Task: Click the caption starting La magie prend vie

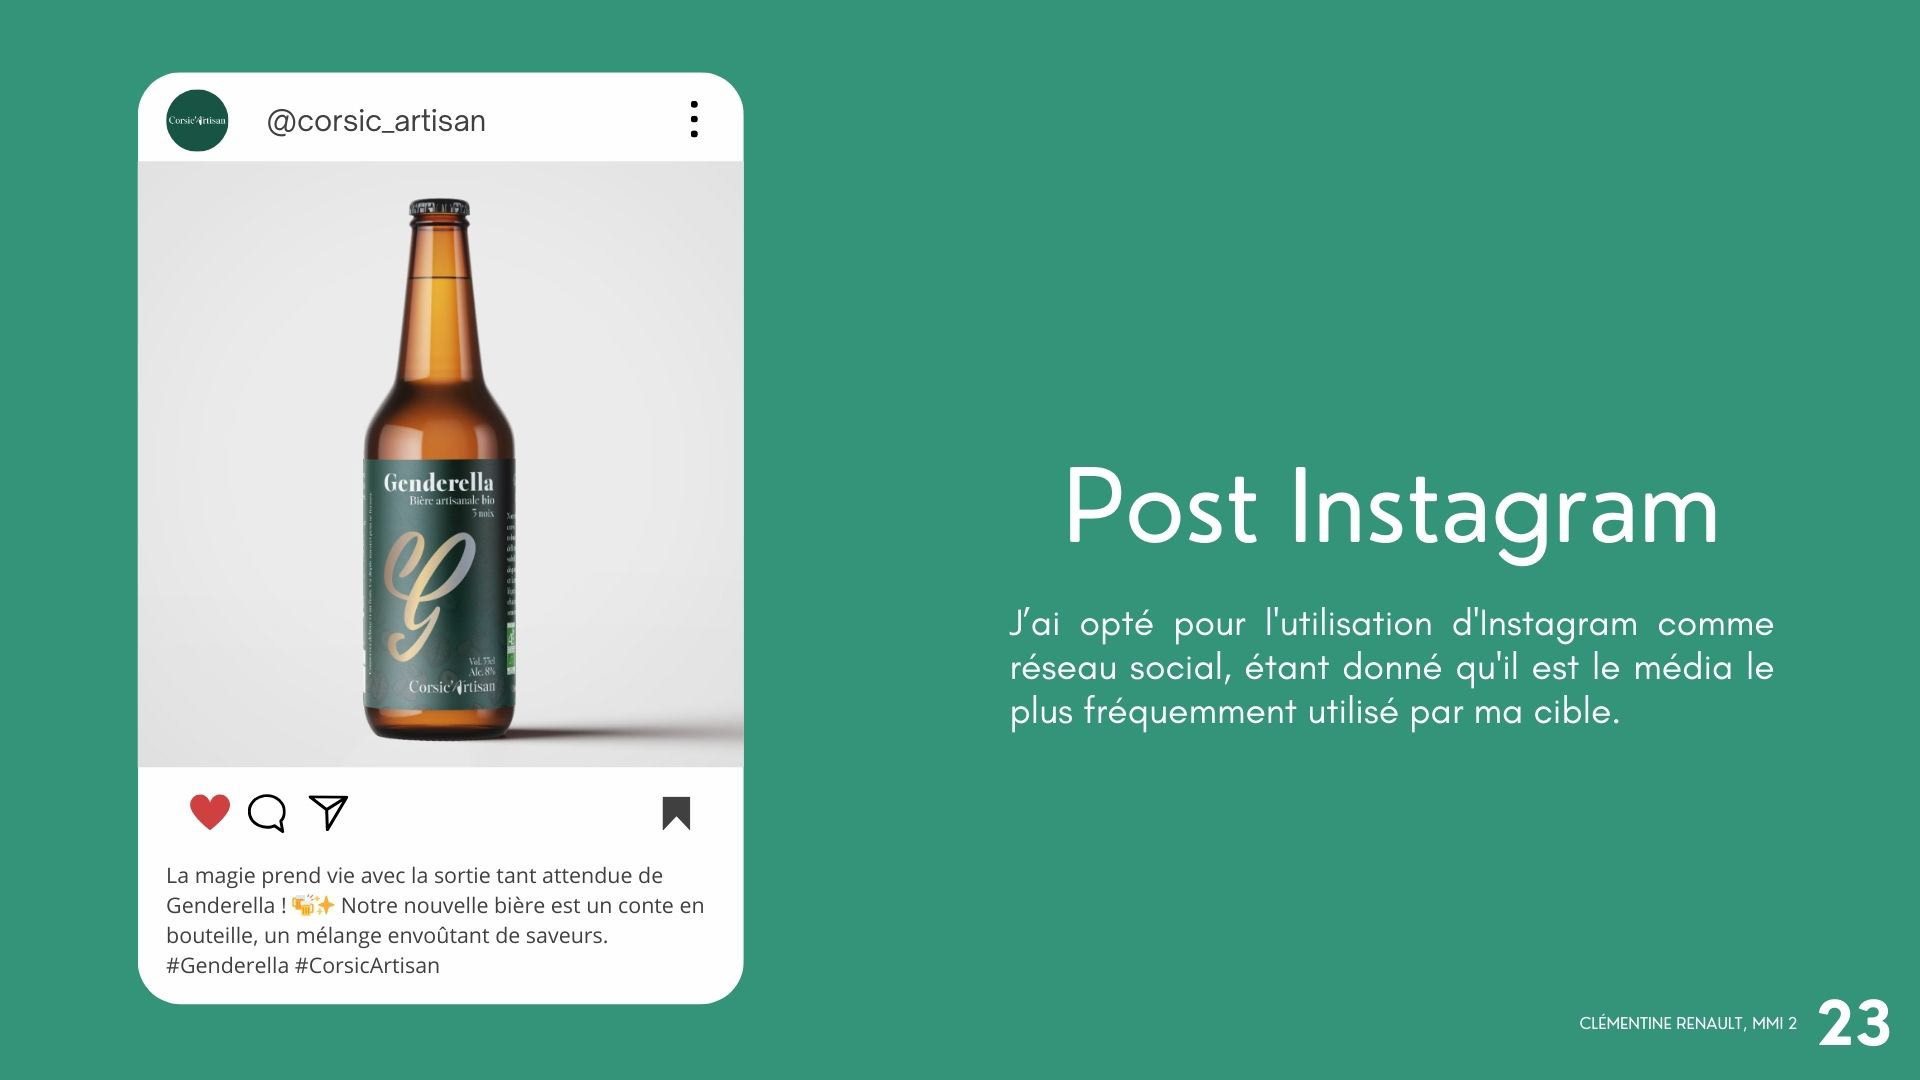Action: (x=435, y=920)
